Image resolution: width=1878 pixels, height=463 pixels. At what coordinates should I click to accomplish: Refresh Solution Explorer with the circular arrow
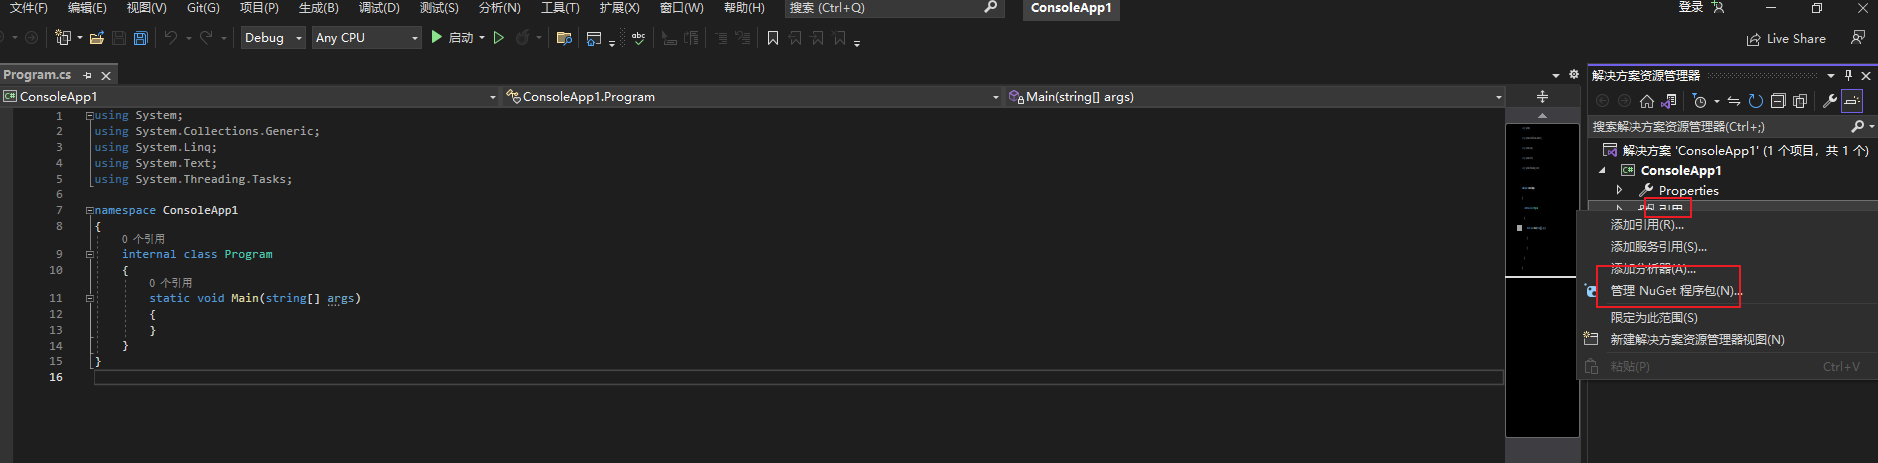coord(1756,101)
